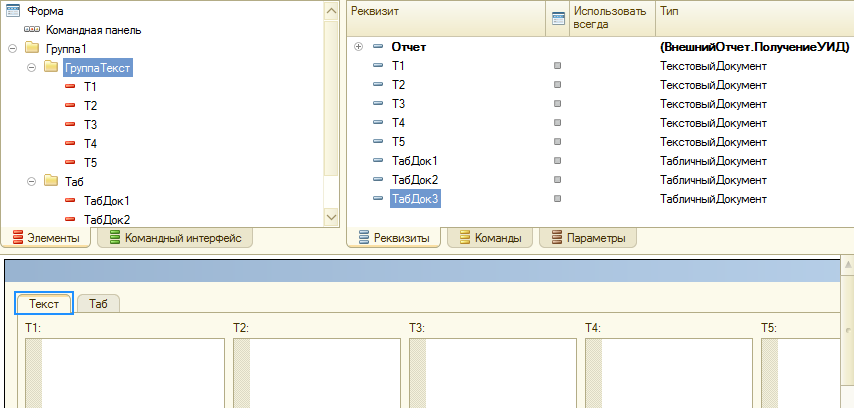Select the Текст page tab in form preview
The image size is (854, 408).
click(44, 303)
